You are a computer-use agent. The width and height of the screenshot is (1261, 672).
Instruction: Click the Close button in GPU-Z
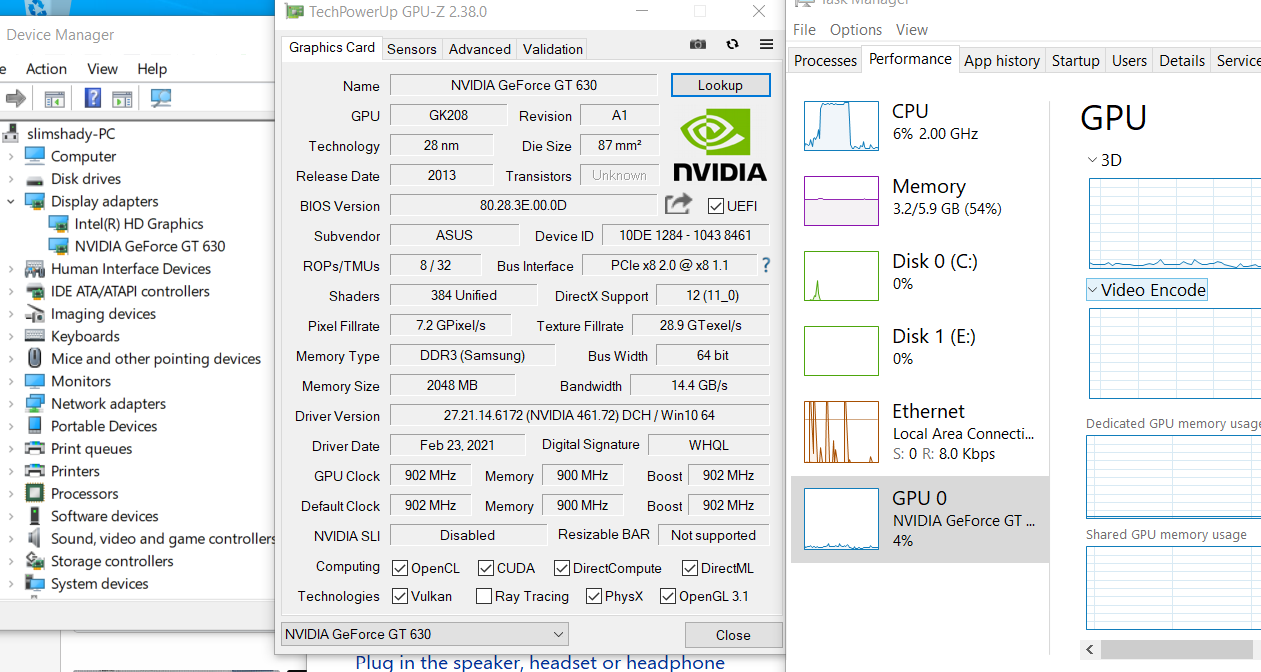coord(733,634)
